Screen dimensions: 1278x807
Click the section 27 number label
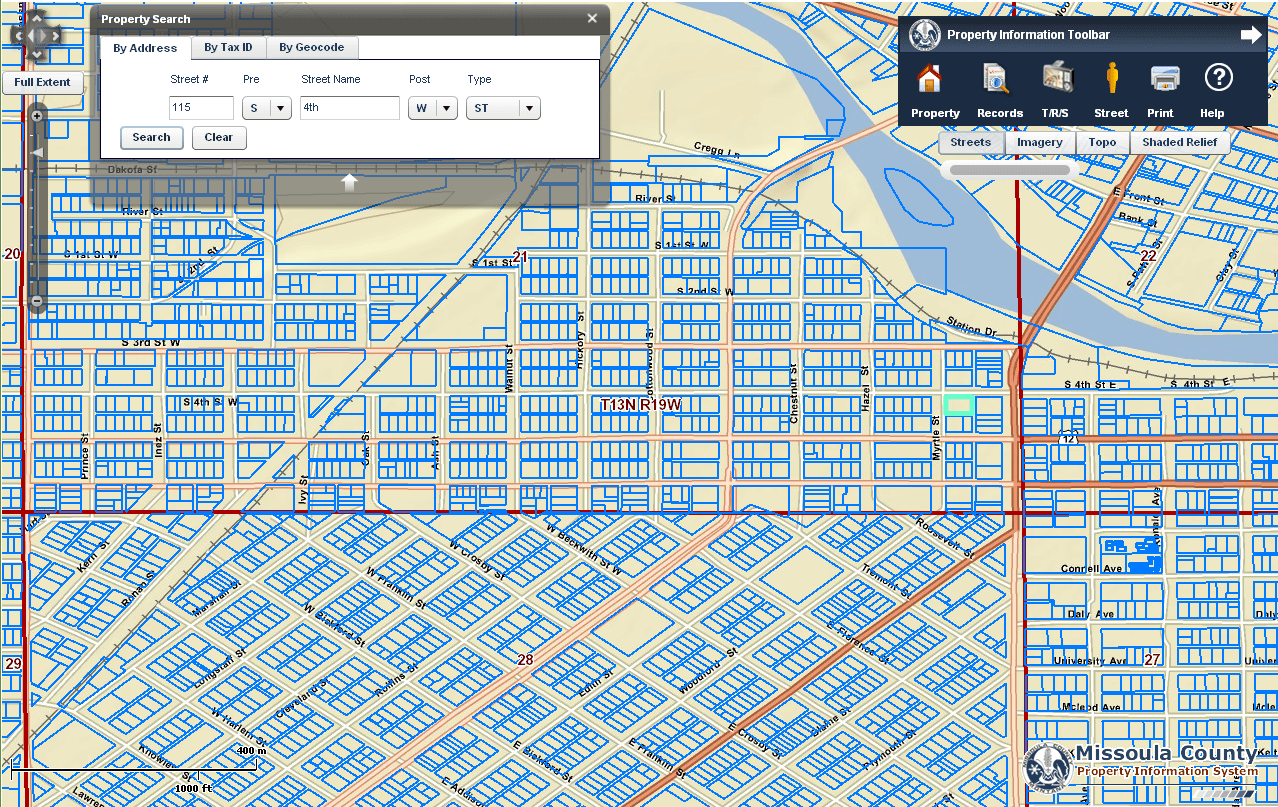1152,660
